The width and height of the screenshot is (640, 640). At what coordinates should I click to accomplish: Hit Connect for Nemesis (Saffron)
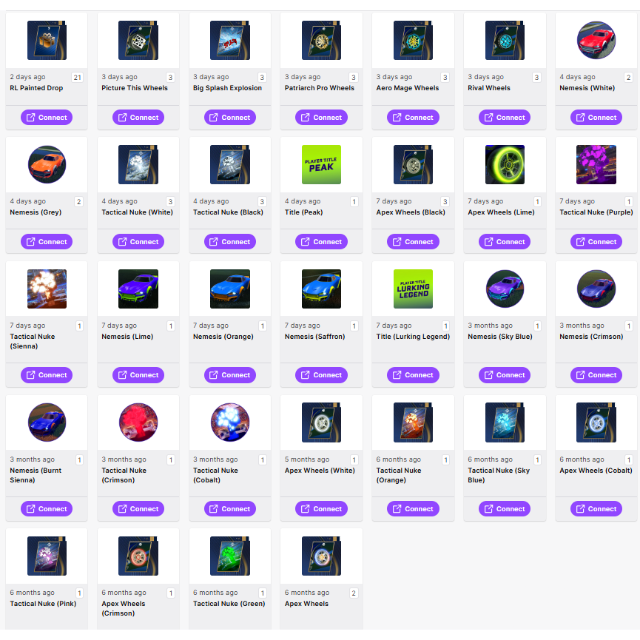tap(321, 375)
